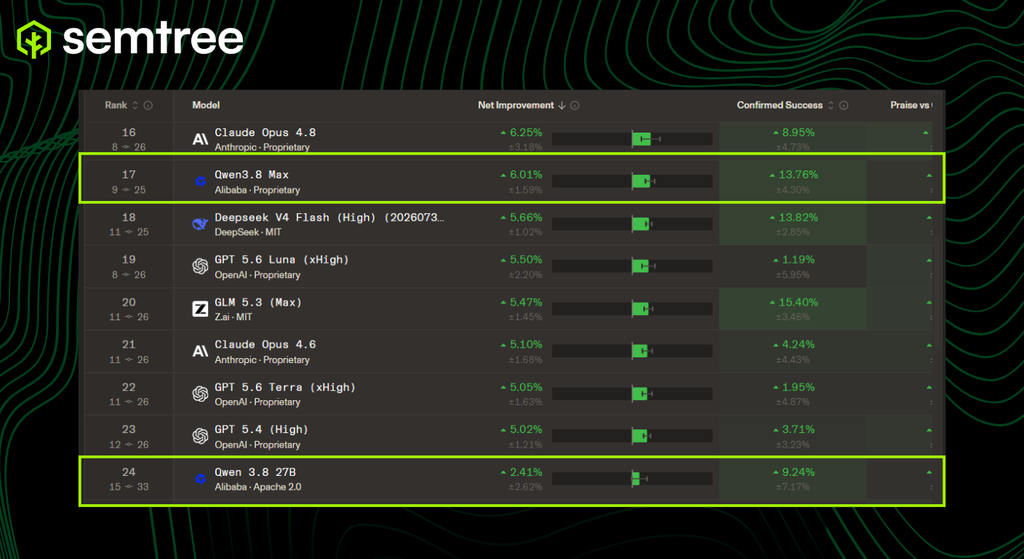
Task: Open the GPT 5.4 (High) model name
Action: [261, 430]
